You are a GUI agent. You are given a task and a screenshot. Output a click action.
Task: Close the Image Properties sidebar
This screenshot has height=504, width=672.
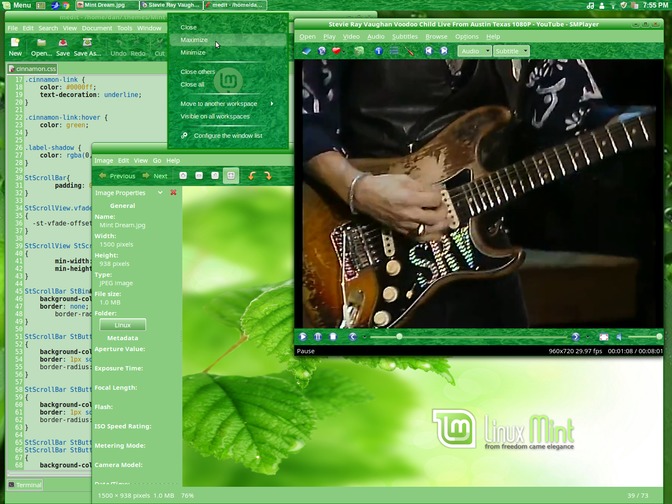174,192
